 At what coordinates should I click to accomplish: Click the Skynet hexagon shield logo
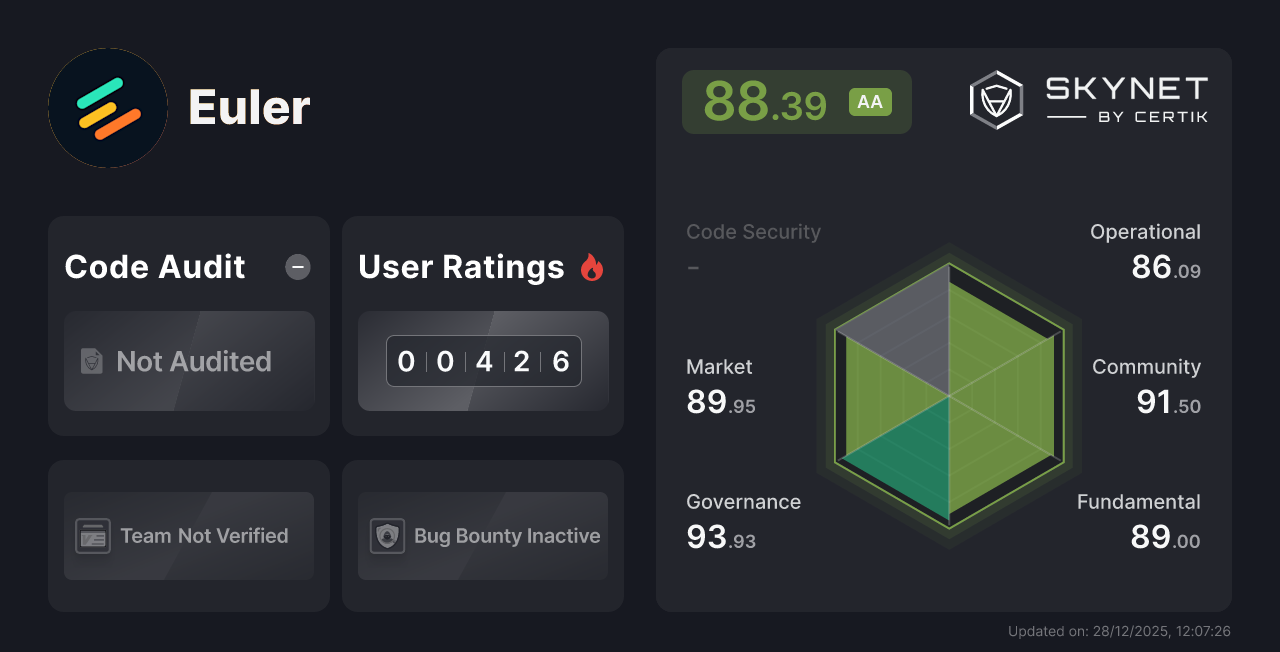click(995, 99)
